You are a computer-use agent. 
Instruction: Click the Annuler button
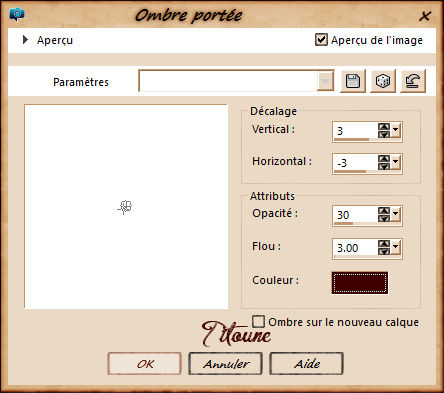(x=225, y=364)
